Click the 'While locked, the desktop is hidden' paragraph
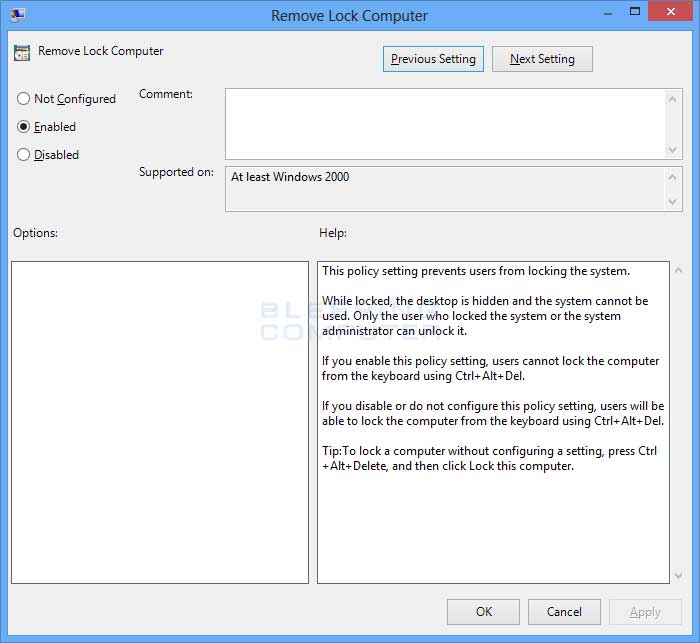700x643 pixels. (x=485, y=316)
